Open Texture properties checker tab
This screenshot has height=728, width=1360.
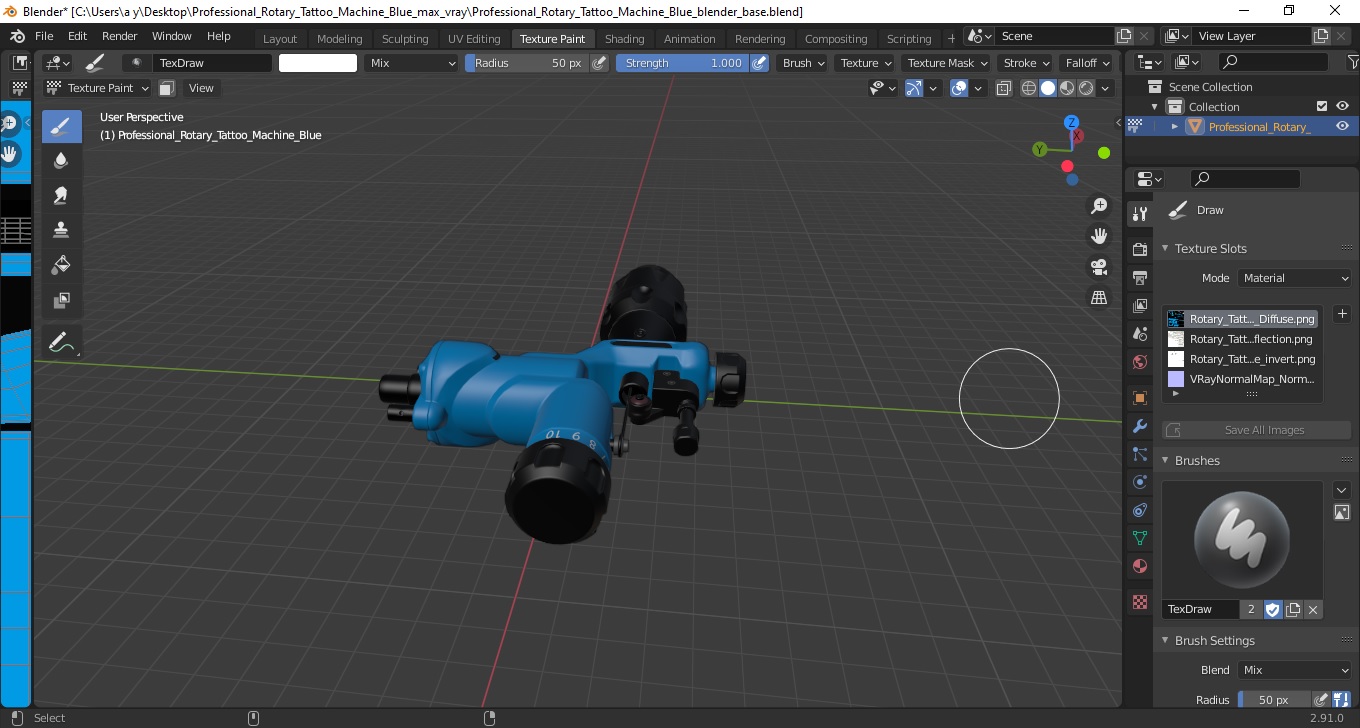coord(1139,602)
